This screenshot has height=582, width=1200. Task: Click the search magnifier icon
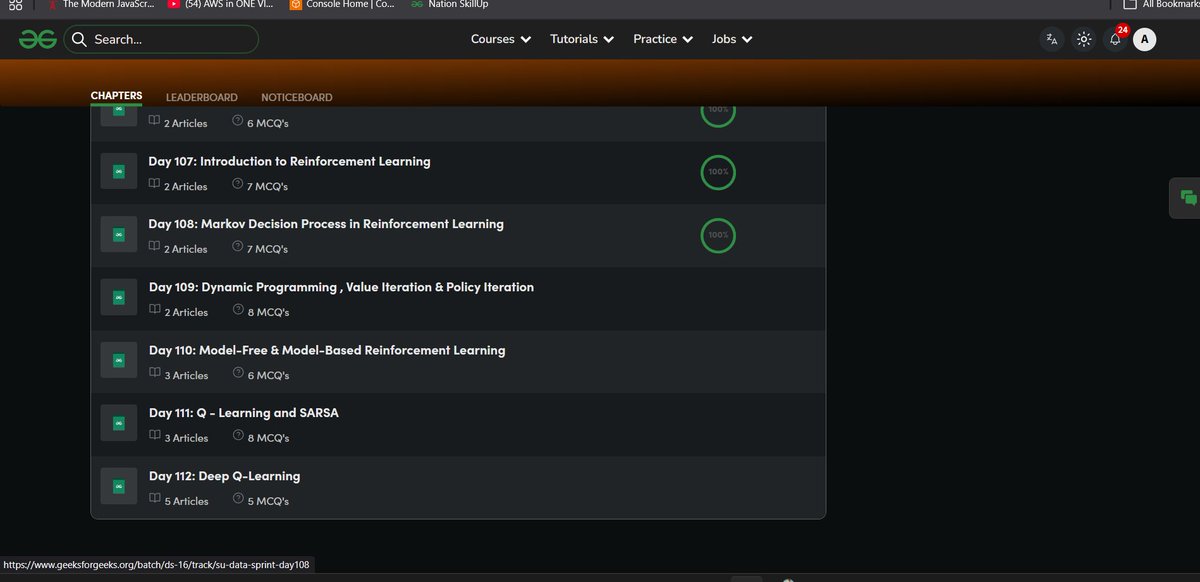point(79,40)
